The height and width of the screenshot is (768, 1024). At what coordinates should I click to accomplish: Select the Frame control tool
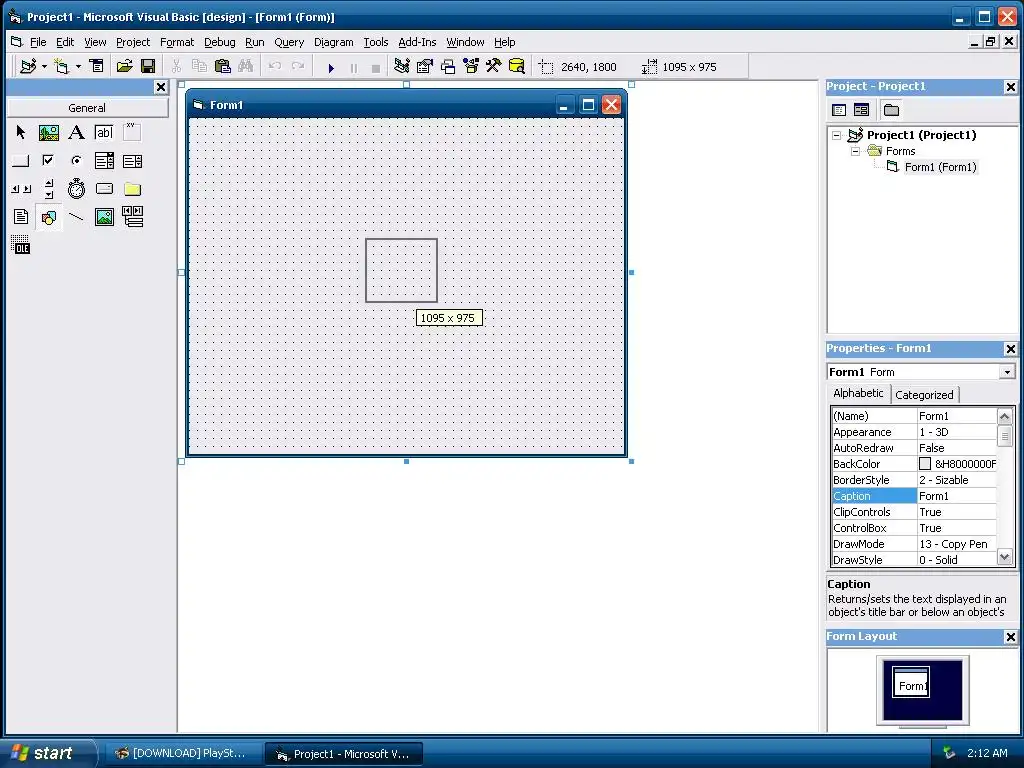click(133, 133)
